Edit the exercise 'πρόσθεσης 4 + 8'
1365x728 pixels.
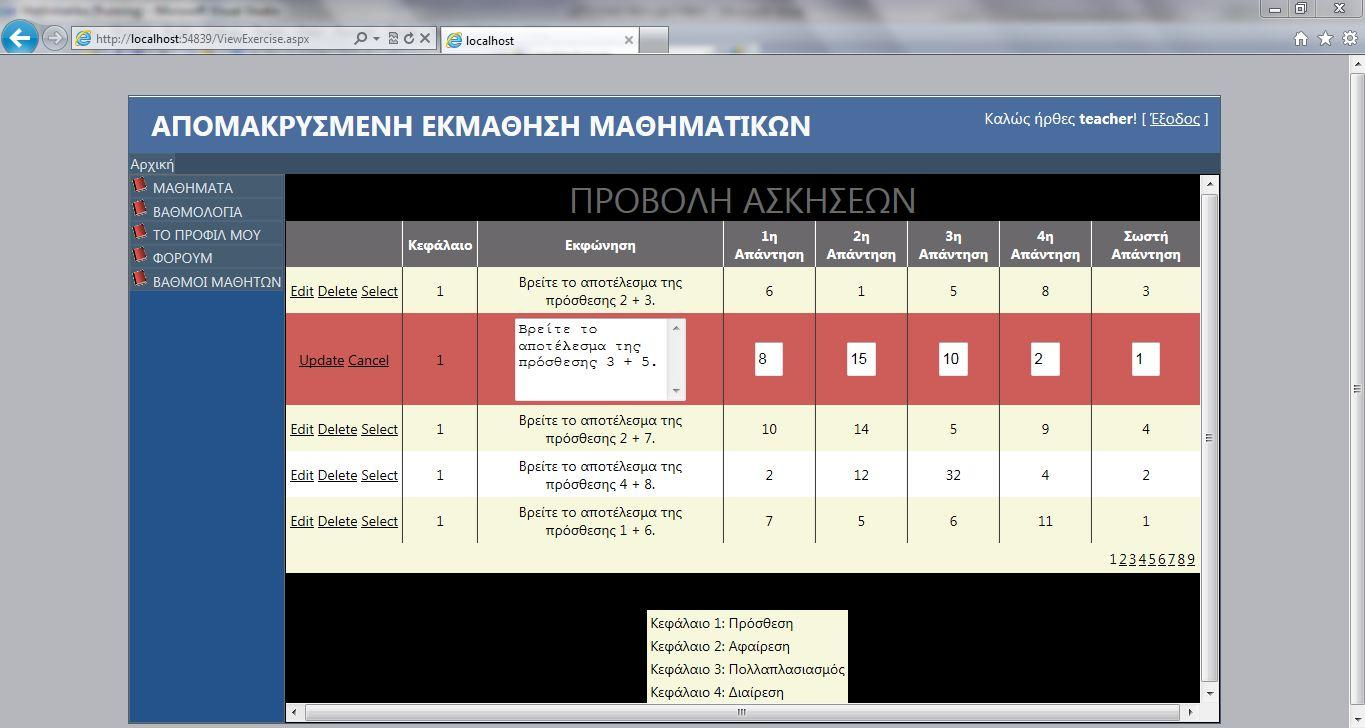(302, 475)
